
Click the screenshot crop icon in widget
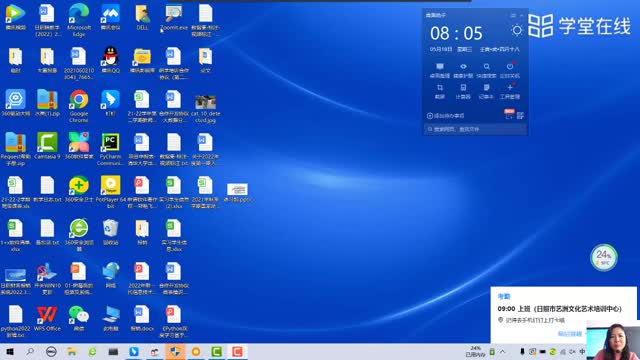(x=440, y=88)
